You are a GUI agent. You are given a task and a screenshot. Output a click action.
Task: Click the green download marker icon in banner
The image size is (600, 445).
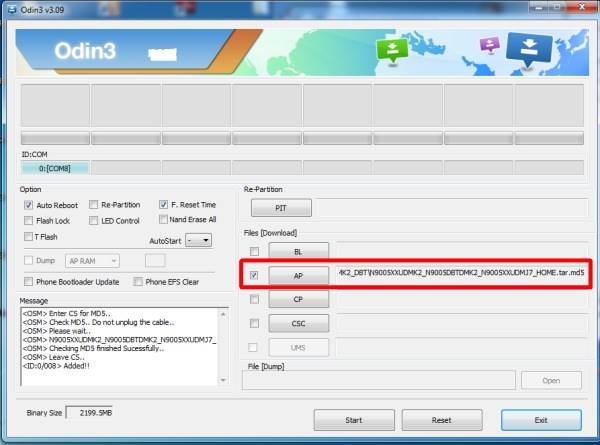click(x=392, y=51)
